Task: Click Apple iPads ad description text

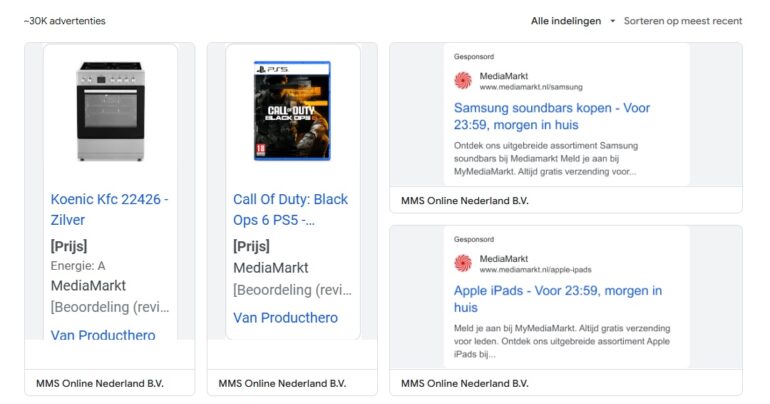Action: [x=562, y=341]
